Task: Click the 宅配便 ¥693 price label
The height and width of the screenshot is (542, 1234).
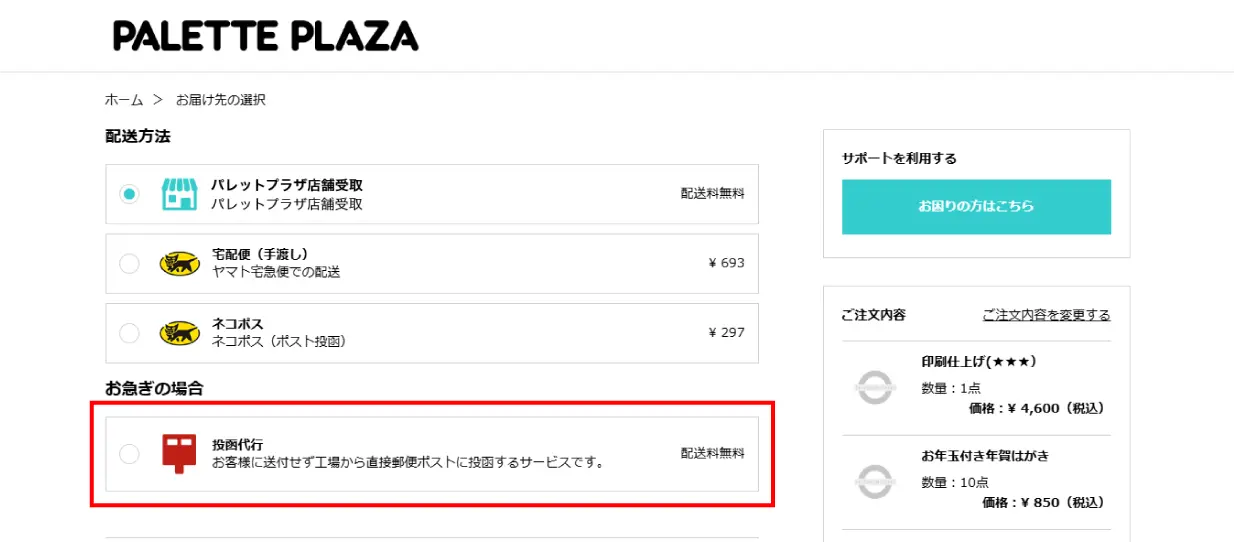Action: [726, 264]
